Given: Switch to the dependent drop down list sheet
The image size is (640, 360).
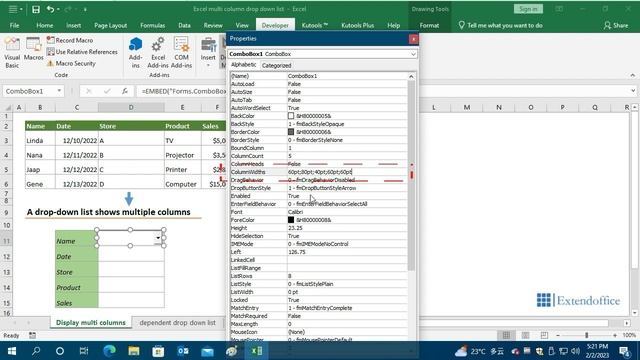Looking at the screenshot, I should [x=178, y=322].
